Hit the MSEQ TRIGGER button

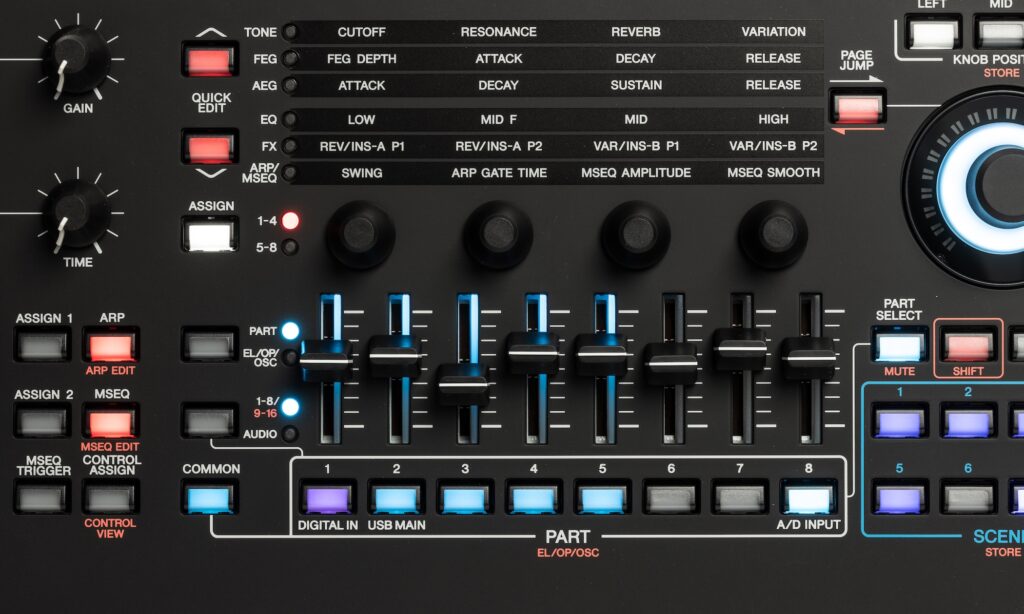click(x=42, y=497)
